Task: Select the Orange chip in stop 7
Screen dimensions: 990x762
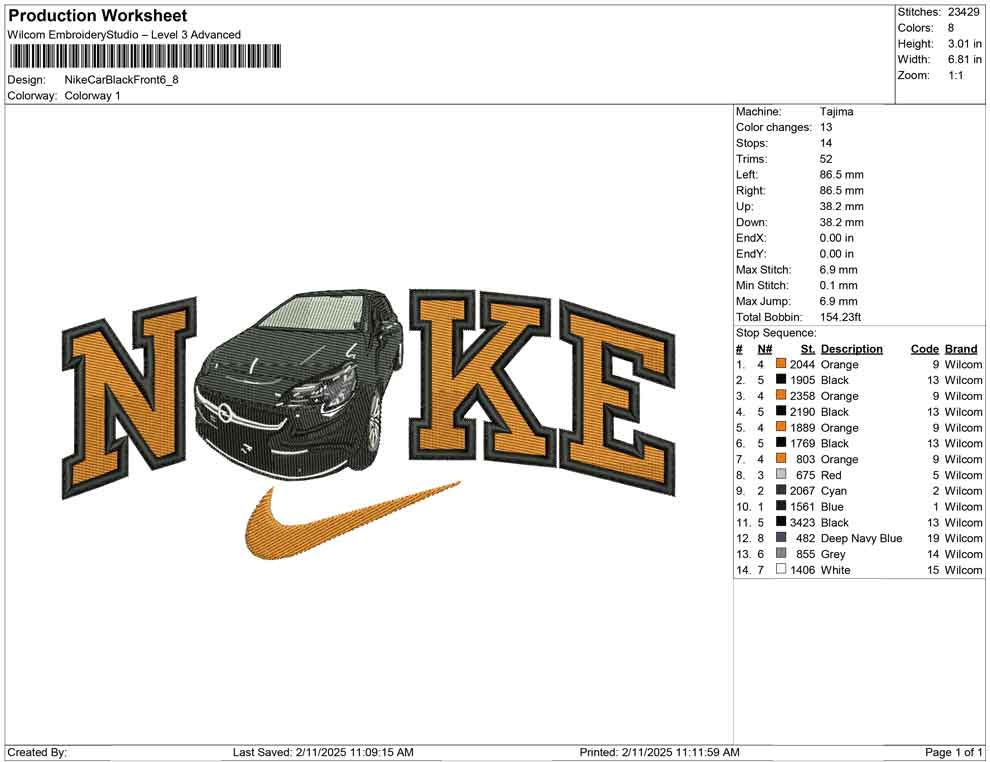Action: (781, 459)
